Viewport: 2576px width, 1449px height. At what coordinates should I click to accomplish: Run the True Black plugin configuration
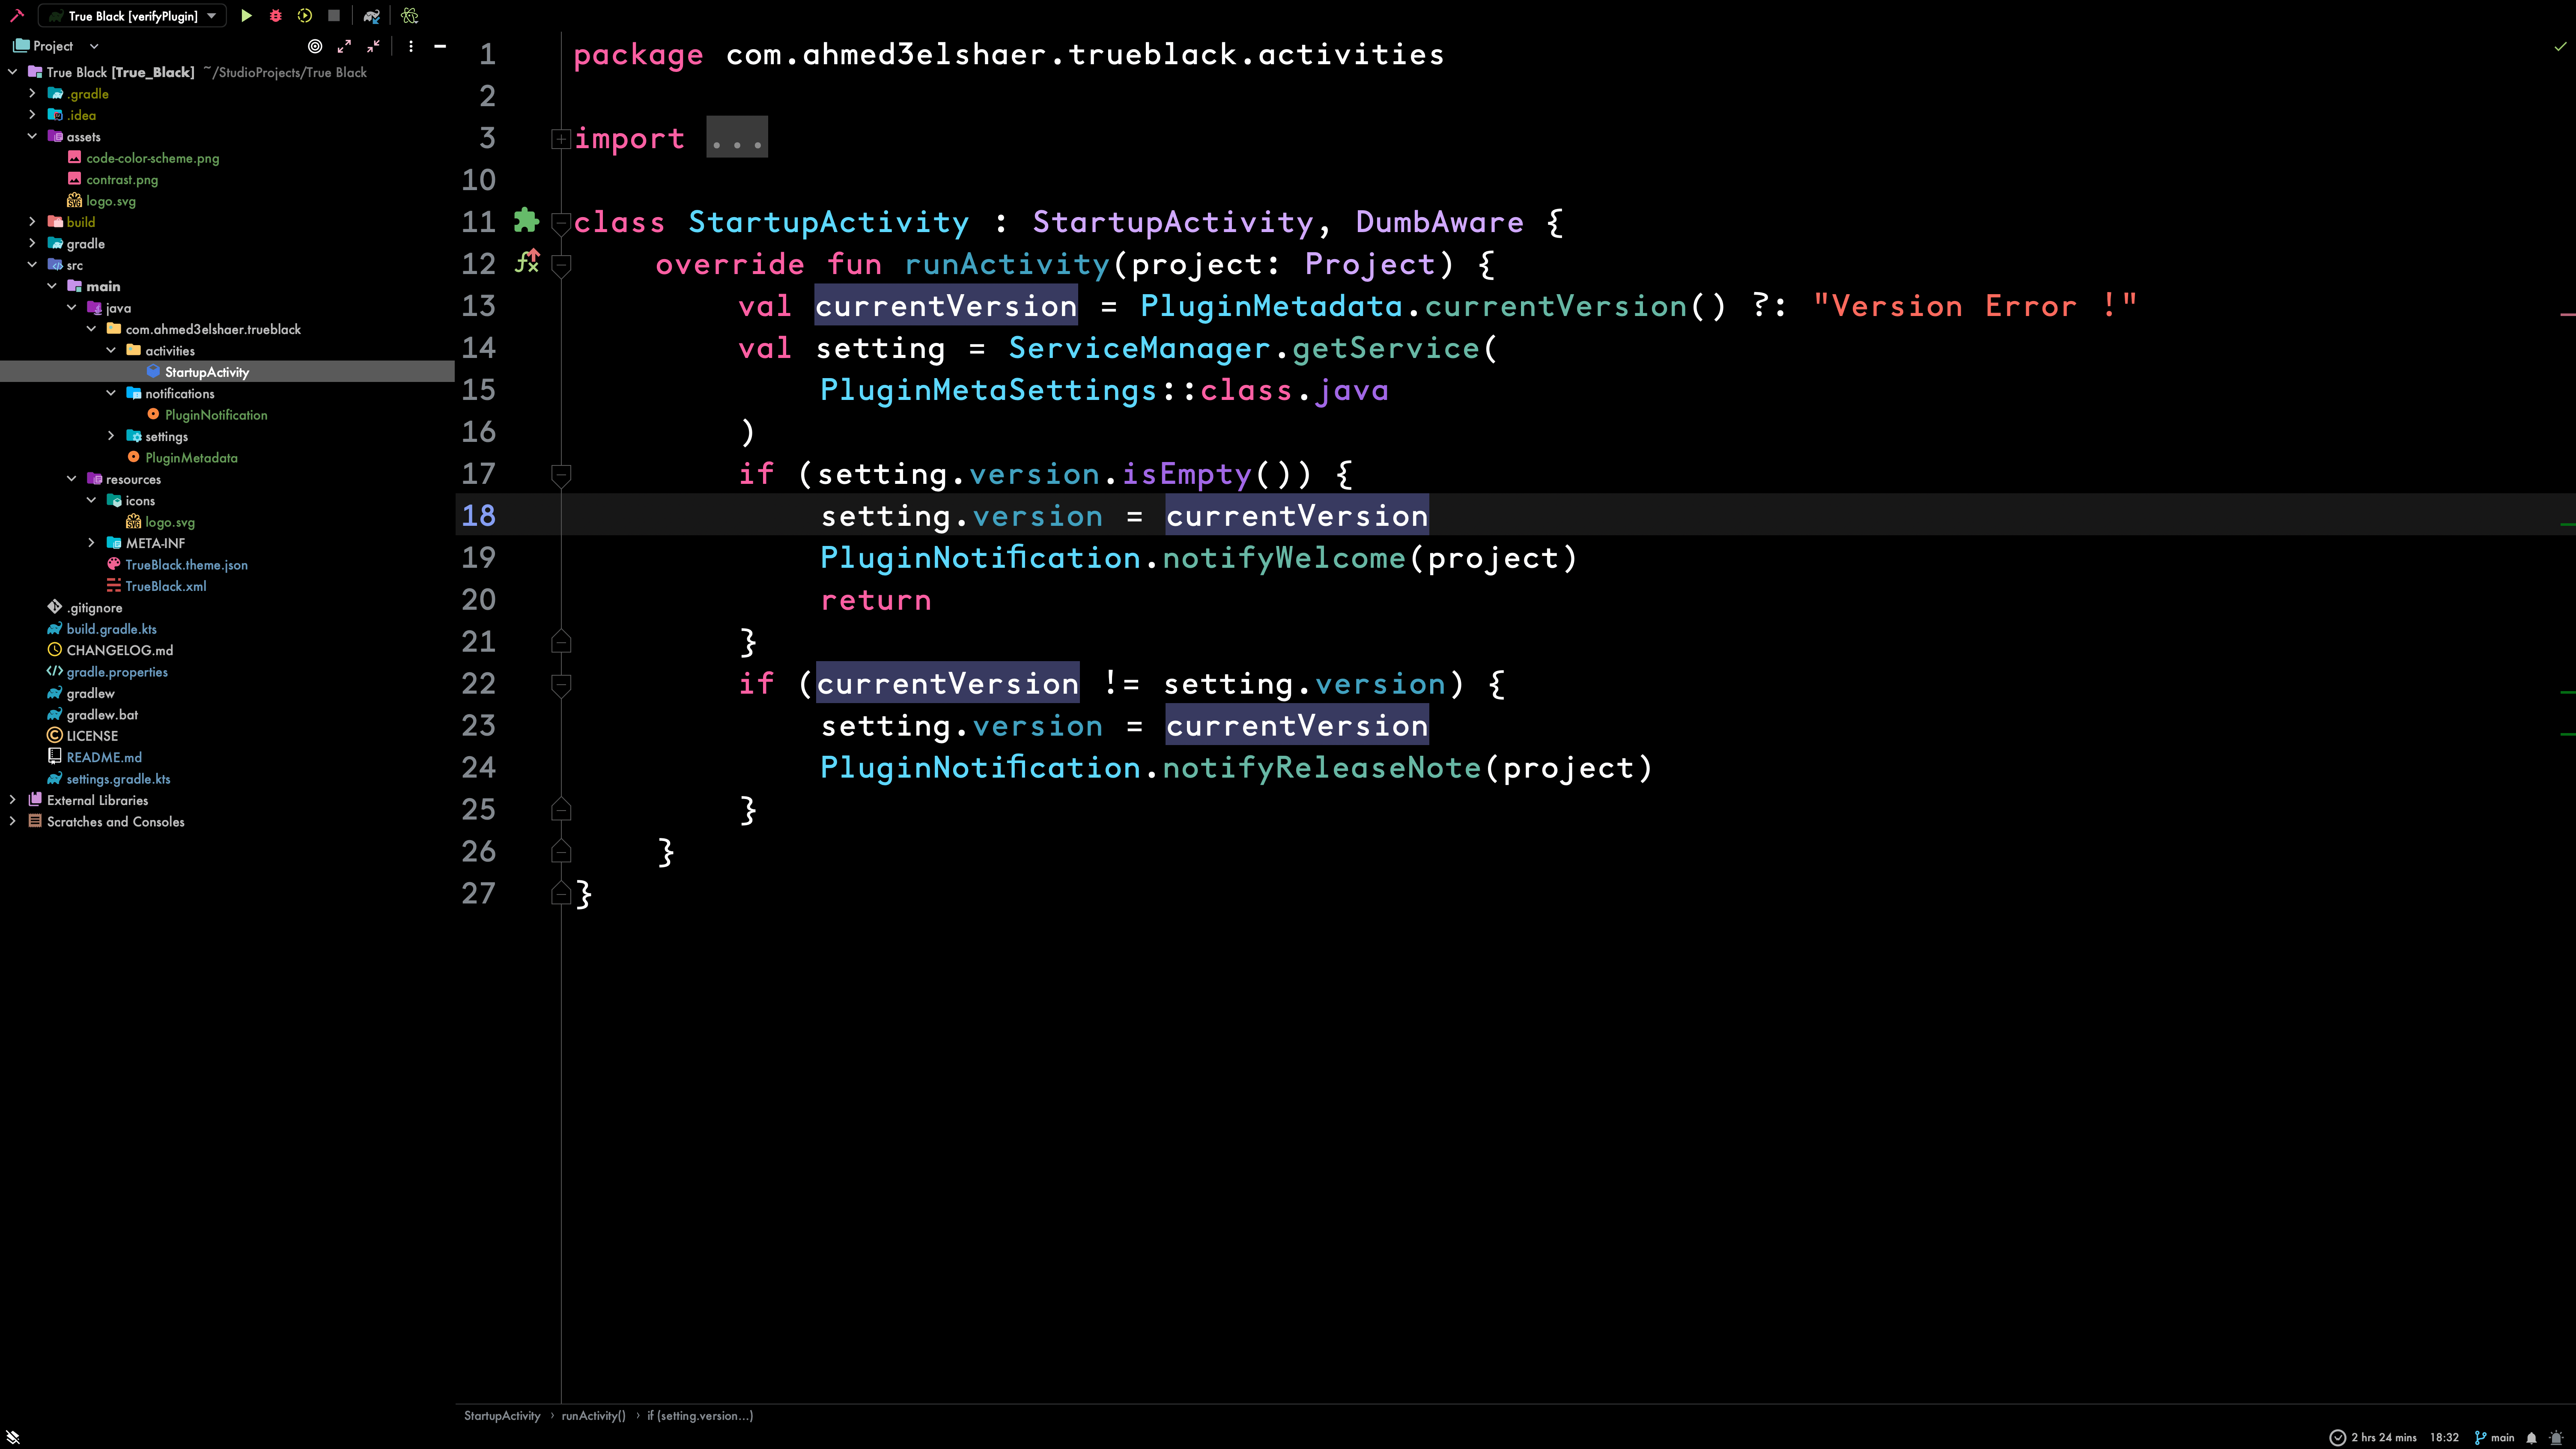(247, 16)
